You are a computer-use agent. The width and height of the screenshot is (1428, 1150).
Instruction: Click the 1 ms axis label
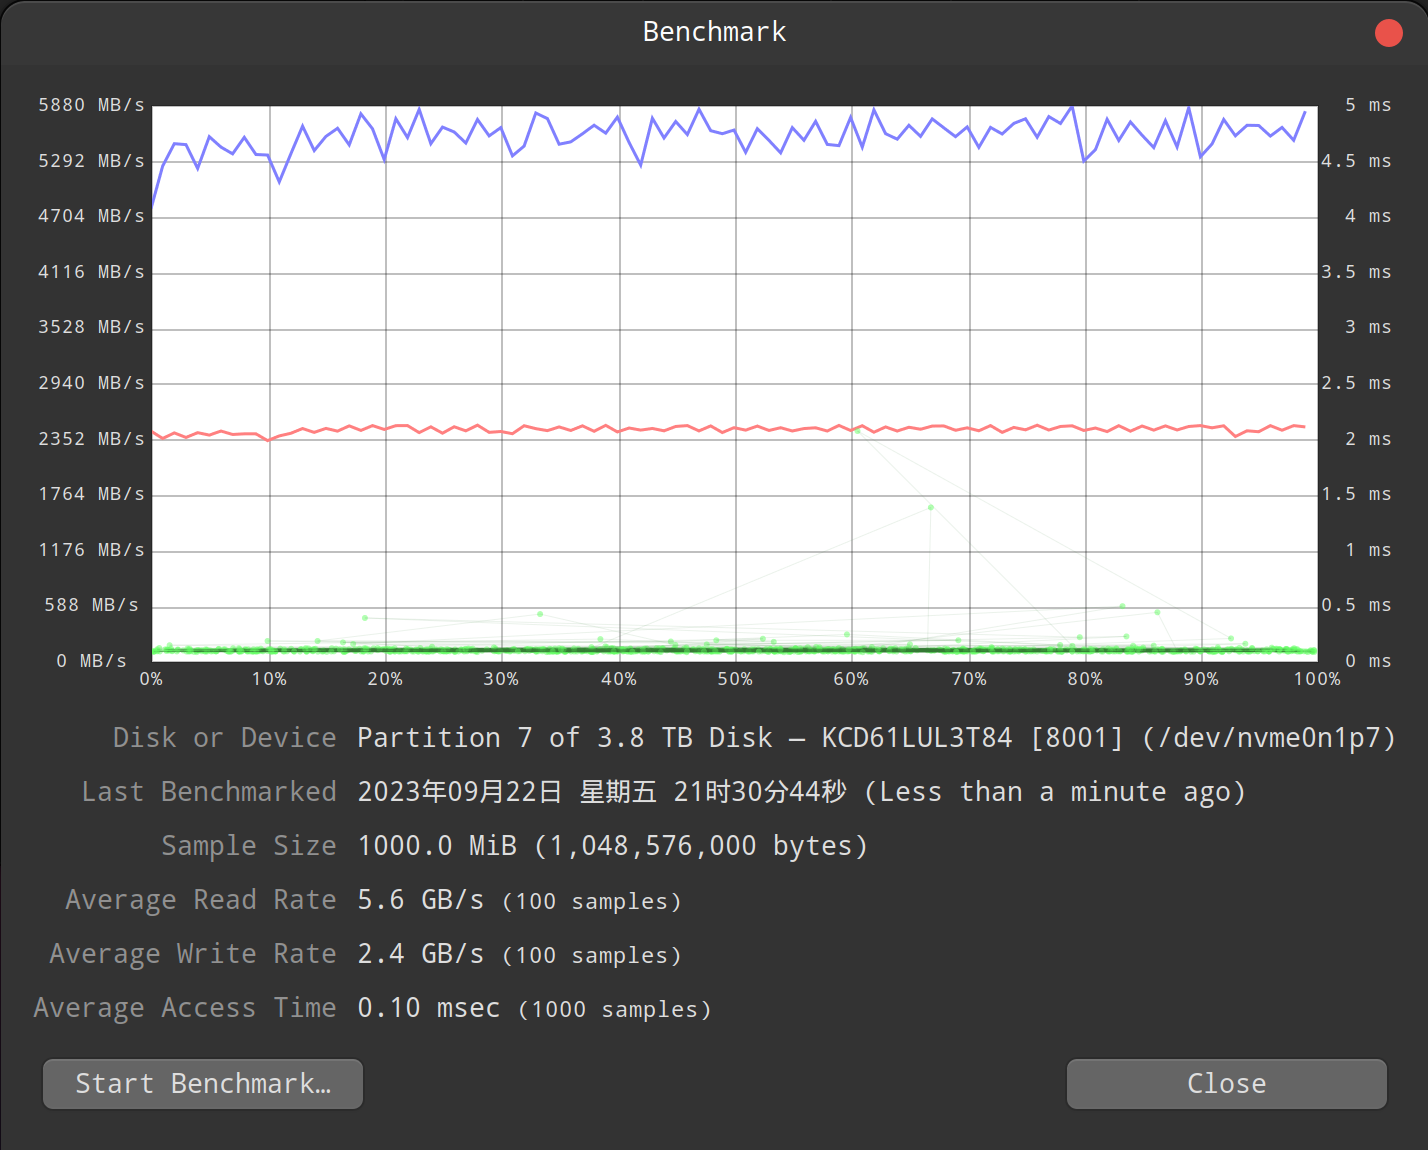tap(1368, 550)
